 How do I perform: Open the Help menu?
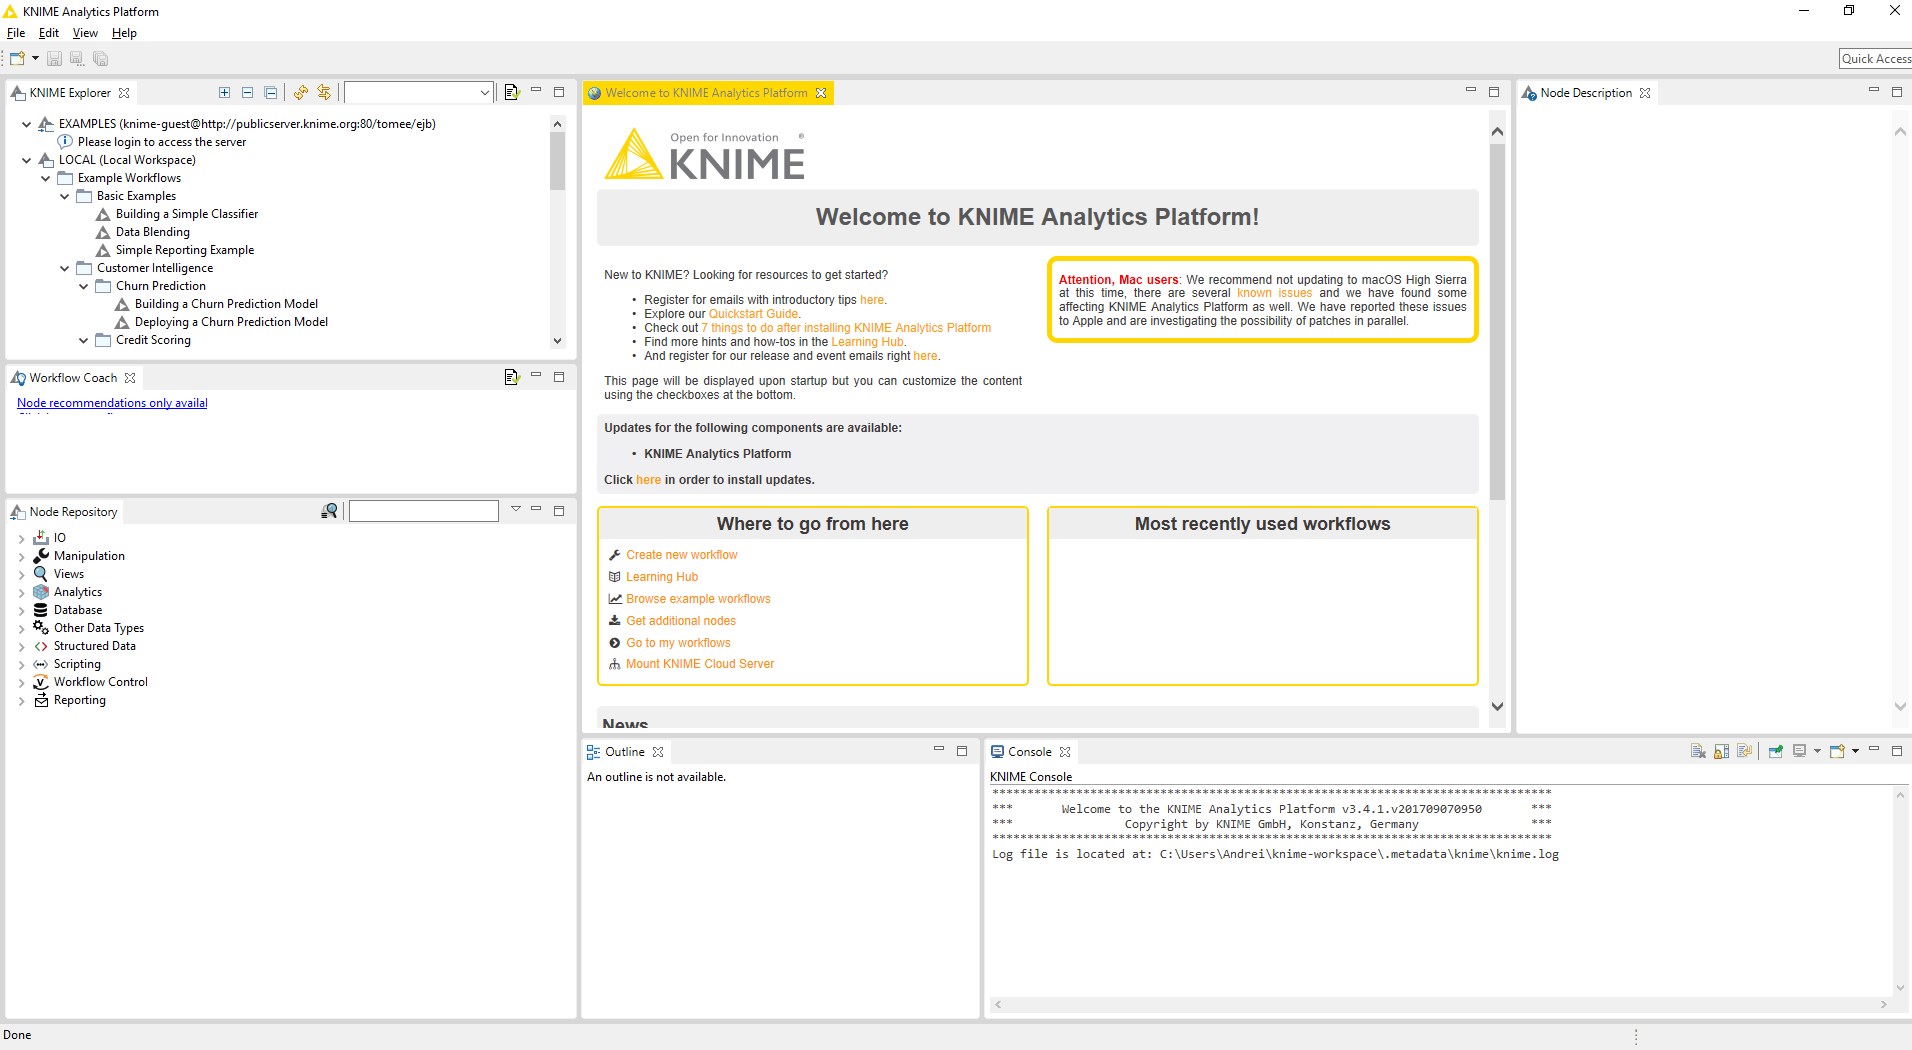pyautogui.click(x=124, y=33)
